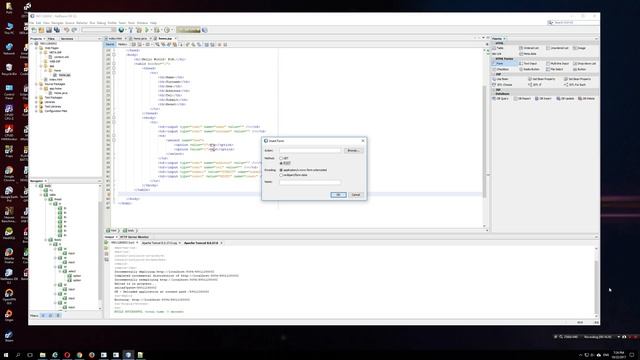640x360 pixels.
Task: Click the Save All toolbar icon
Action: click(x=57, y=30)
